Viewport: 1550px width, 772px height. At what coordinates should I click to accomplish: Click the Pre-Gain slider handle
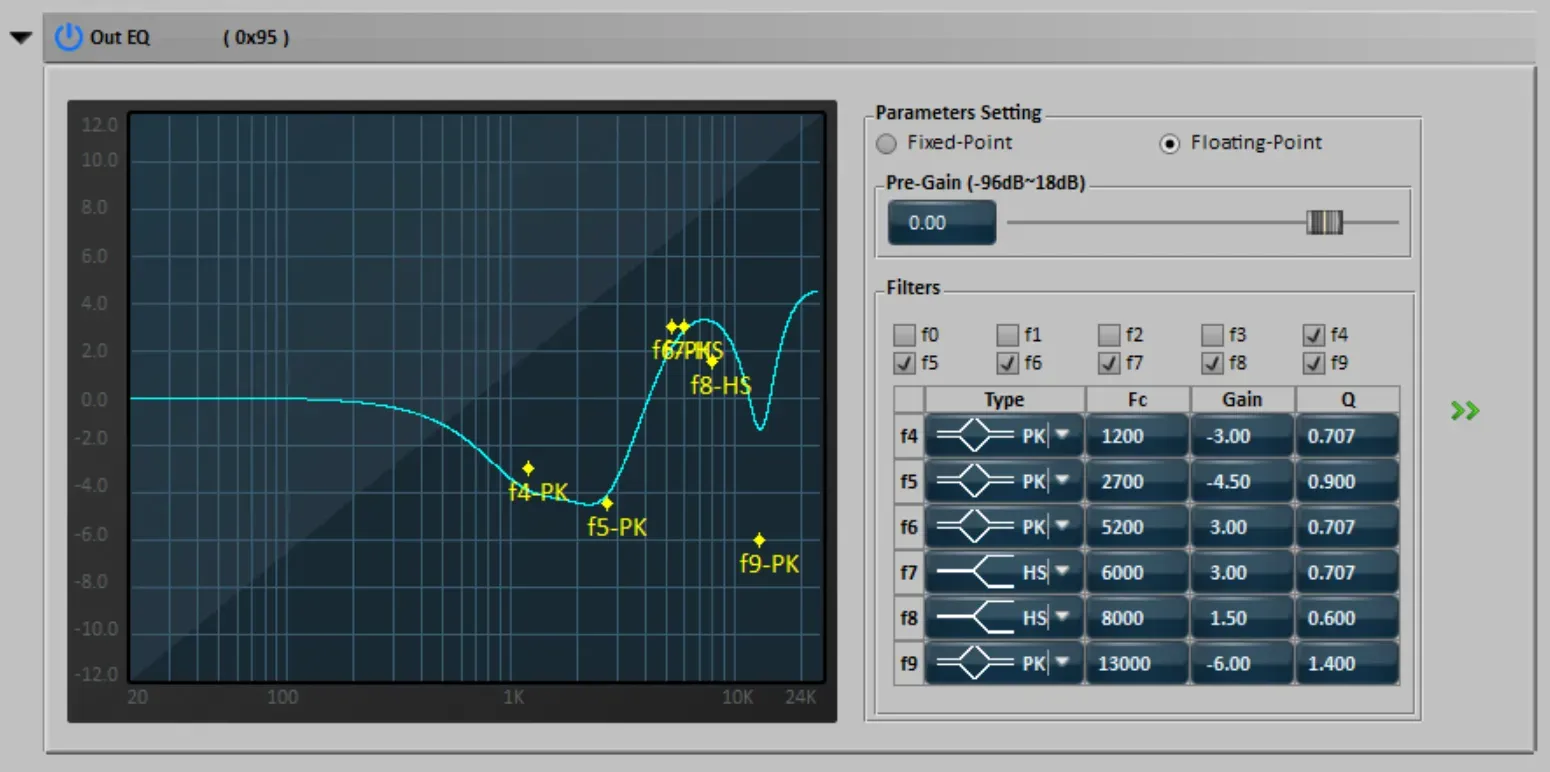click(1325, 222)
